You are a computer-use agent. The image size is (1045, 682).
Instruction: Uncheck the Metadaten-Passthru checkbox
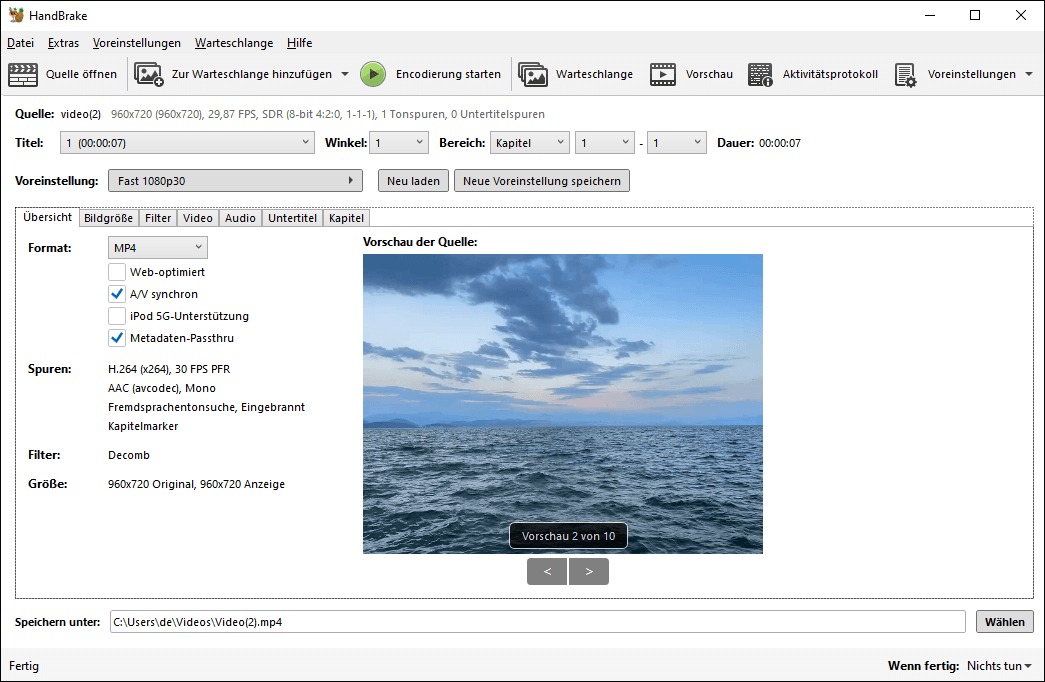pyautogui.click(x=117, y=338)
